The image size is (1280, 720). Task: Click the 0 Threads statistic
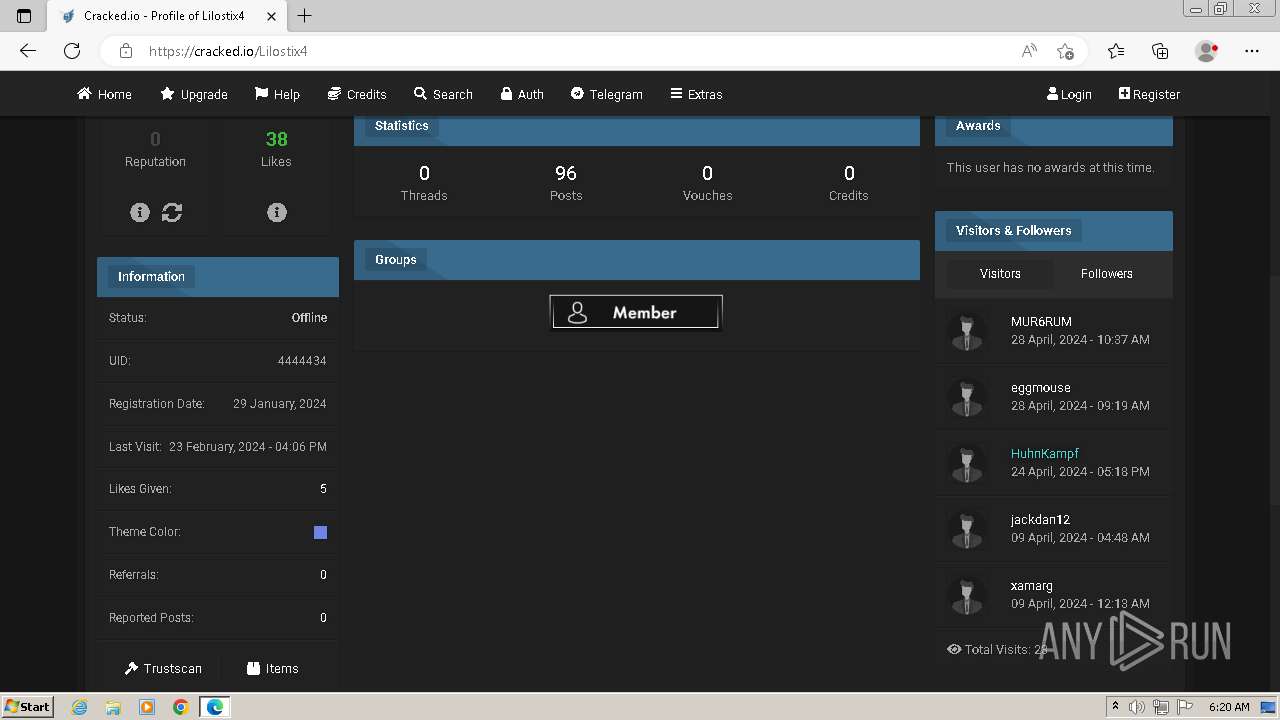424,182
